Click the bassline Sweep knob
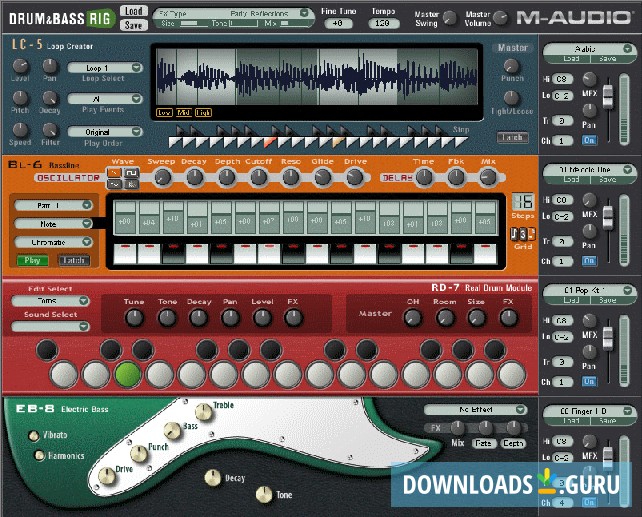642x517 pixels. tap(163, 177)
